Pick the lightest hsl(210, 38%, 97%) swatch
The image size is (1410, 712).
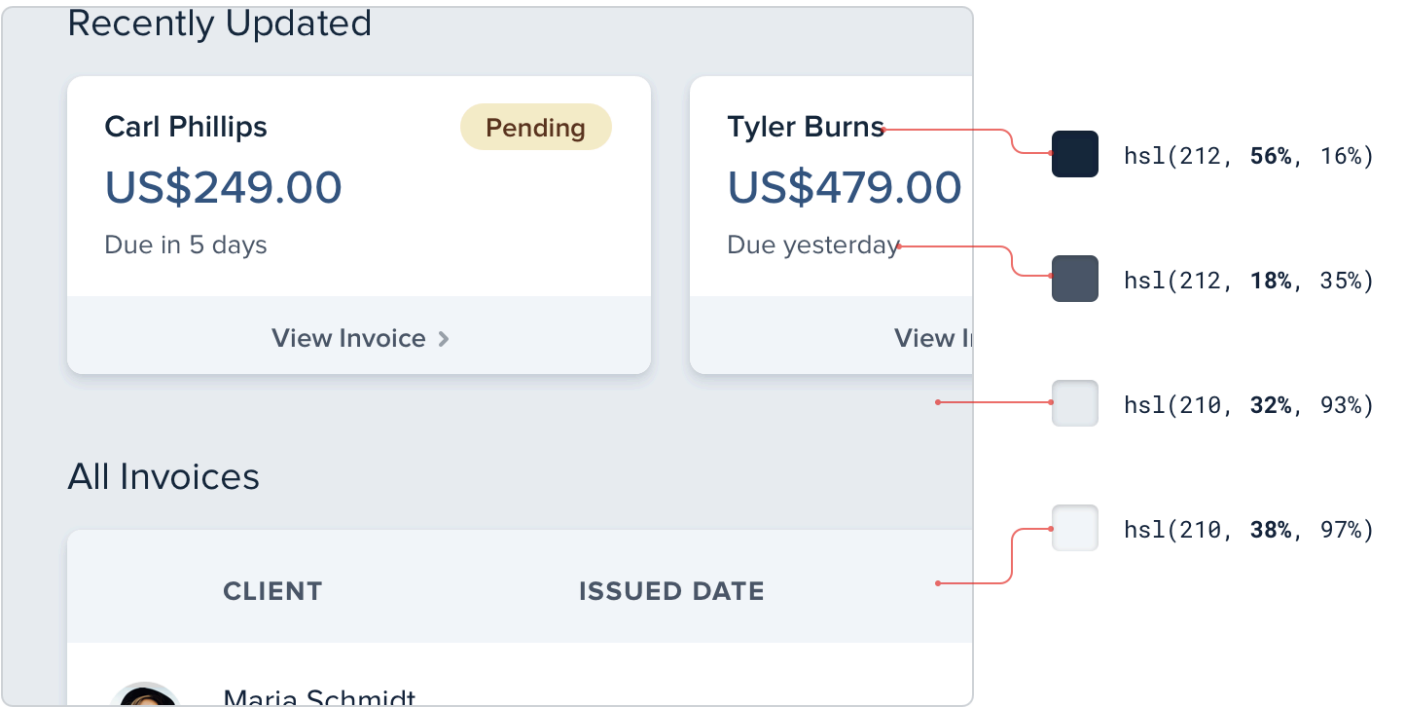coord(1075,528)
